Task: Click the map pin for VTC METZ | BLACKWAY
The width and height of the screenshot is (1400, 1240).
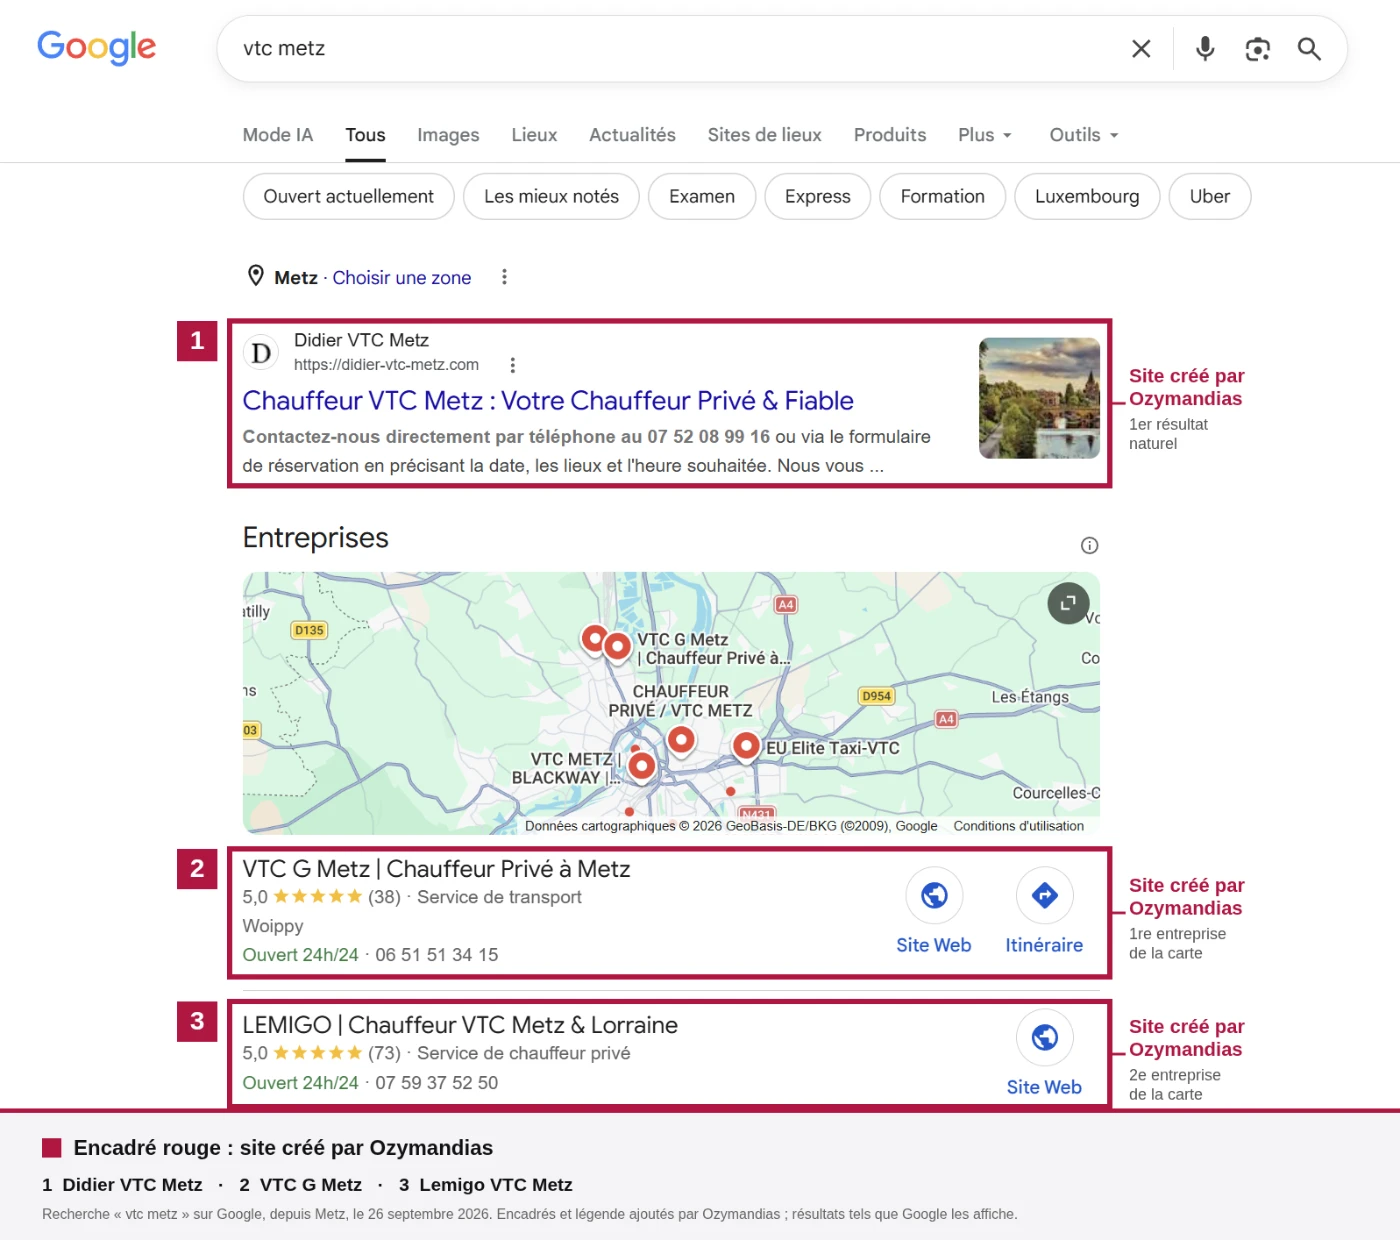Action: (642, 767)
